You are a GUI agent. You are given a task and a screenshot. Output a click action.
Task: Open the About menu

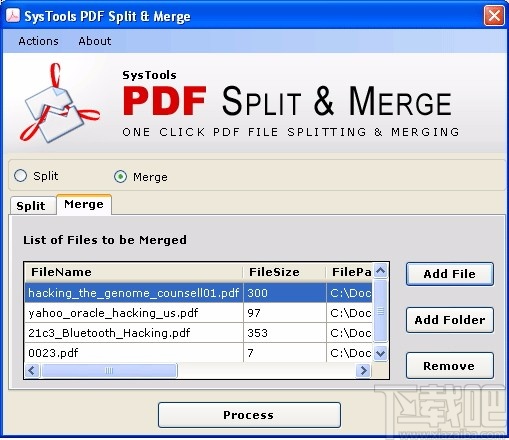95,41
